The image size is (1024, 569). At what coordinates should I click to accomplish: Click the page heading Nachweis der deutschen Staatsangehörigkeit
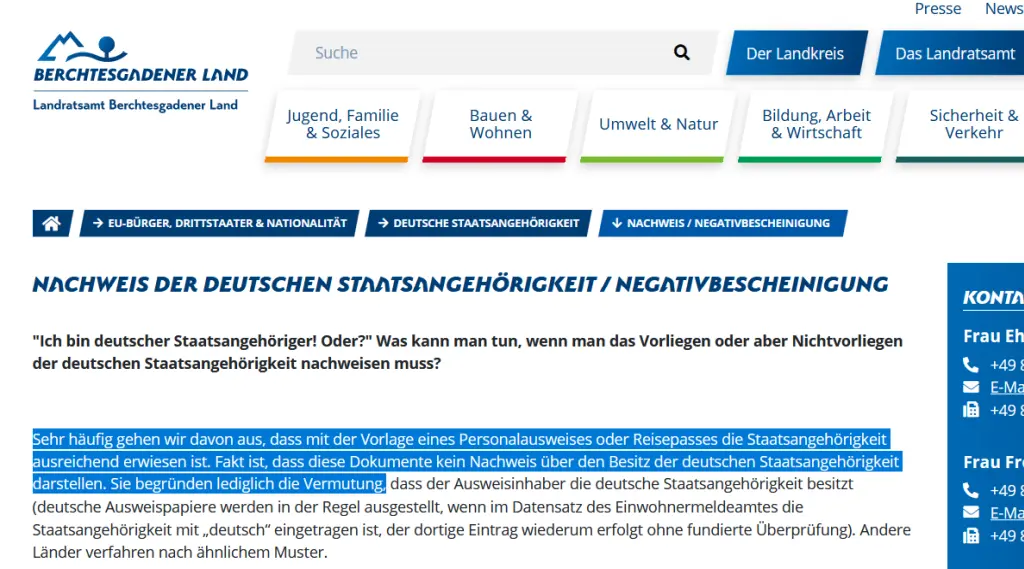point(460,284)
